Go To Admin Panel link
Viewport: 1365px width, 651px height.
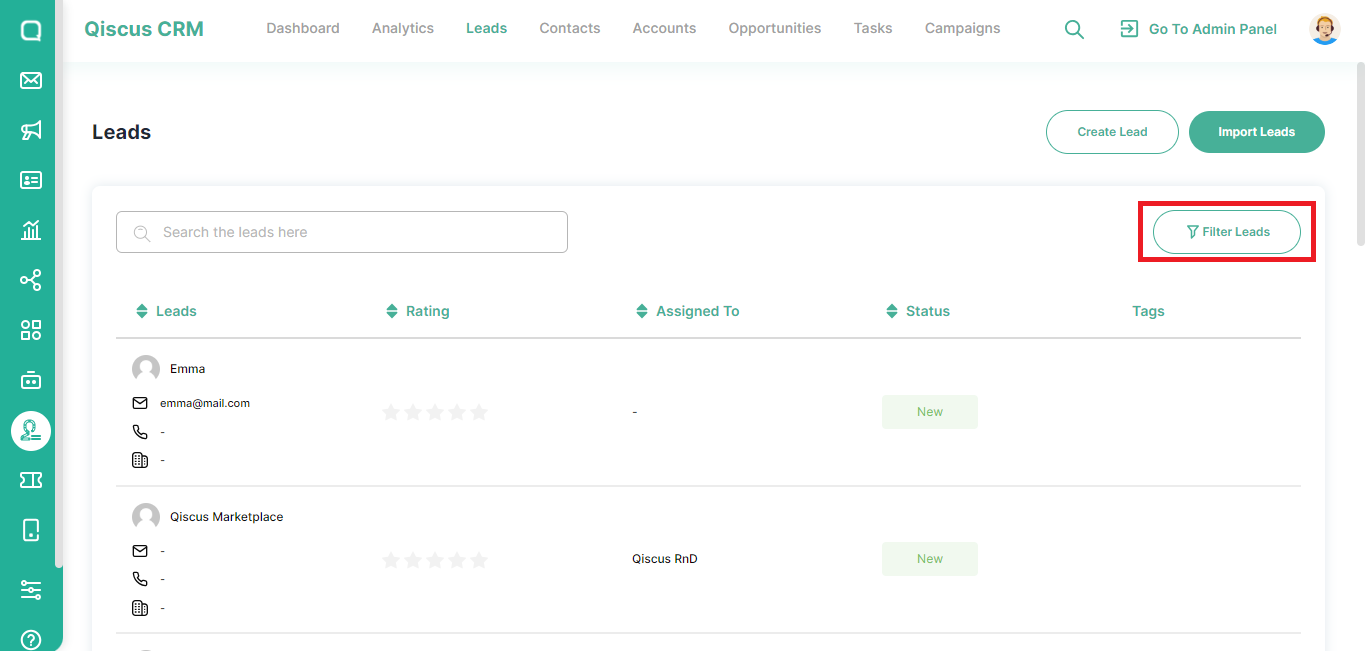pyautogui.click(x=1198, y=29)
